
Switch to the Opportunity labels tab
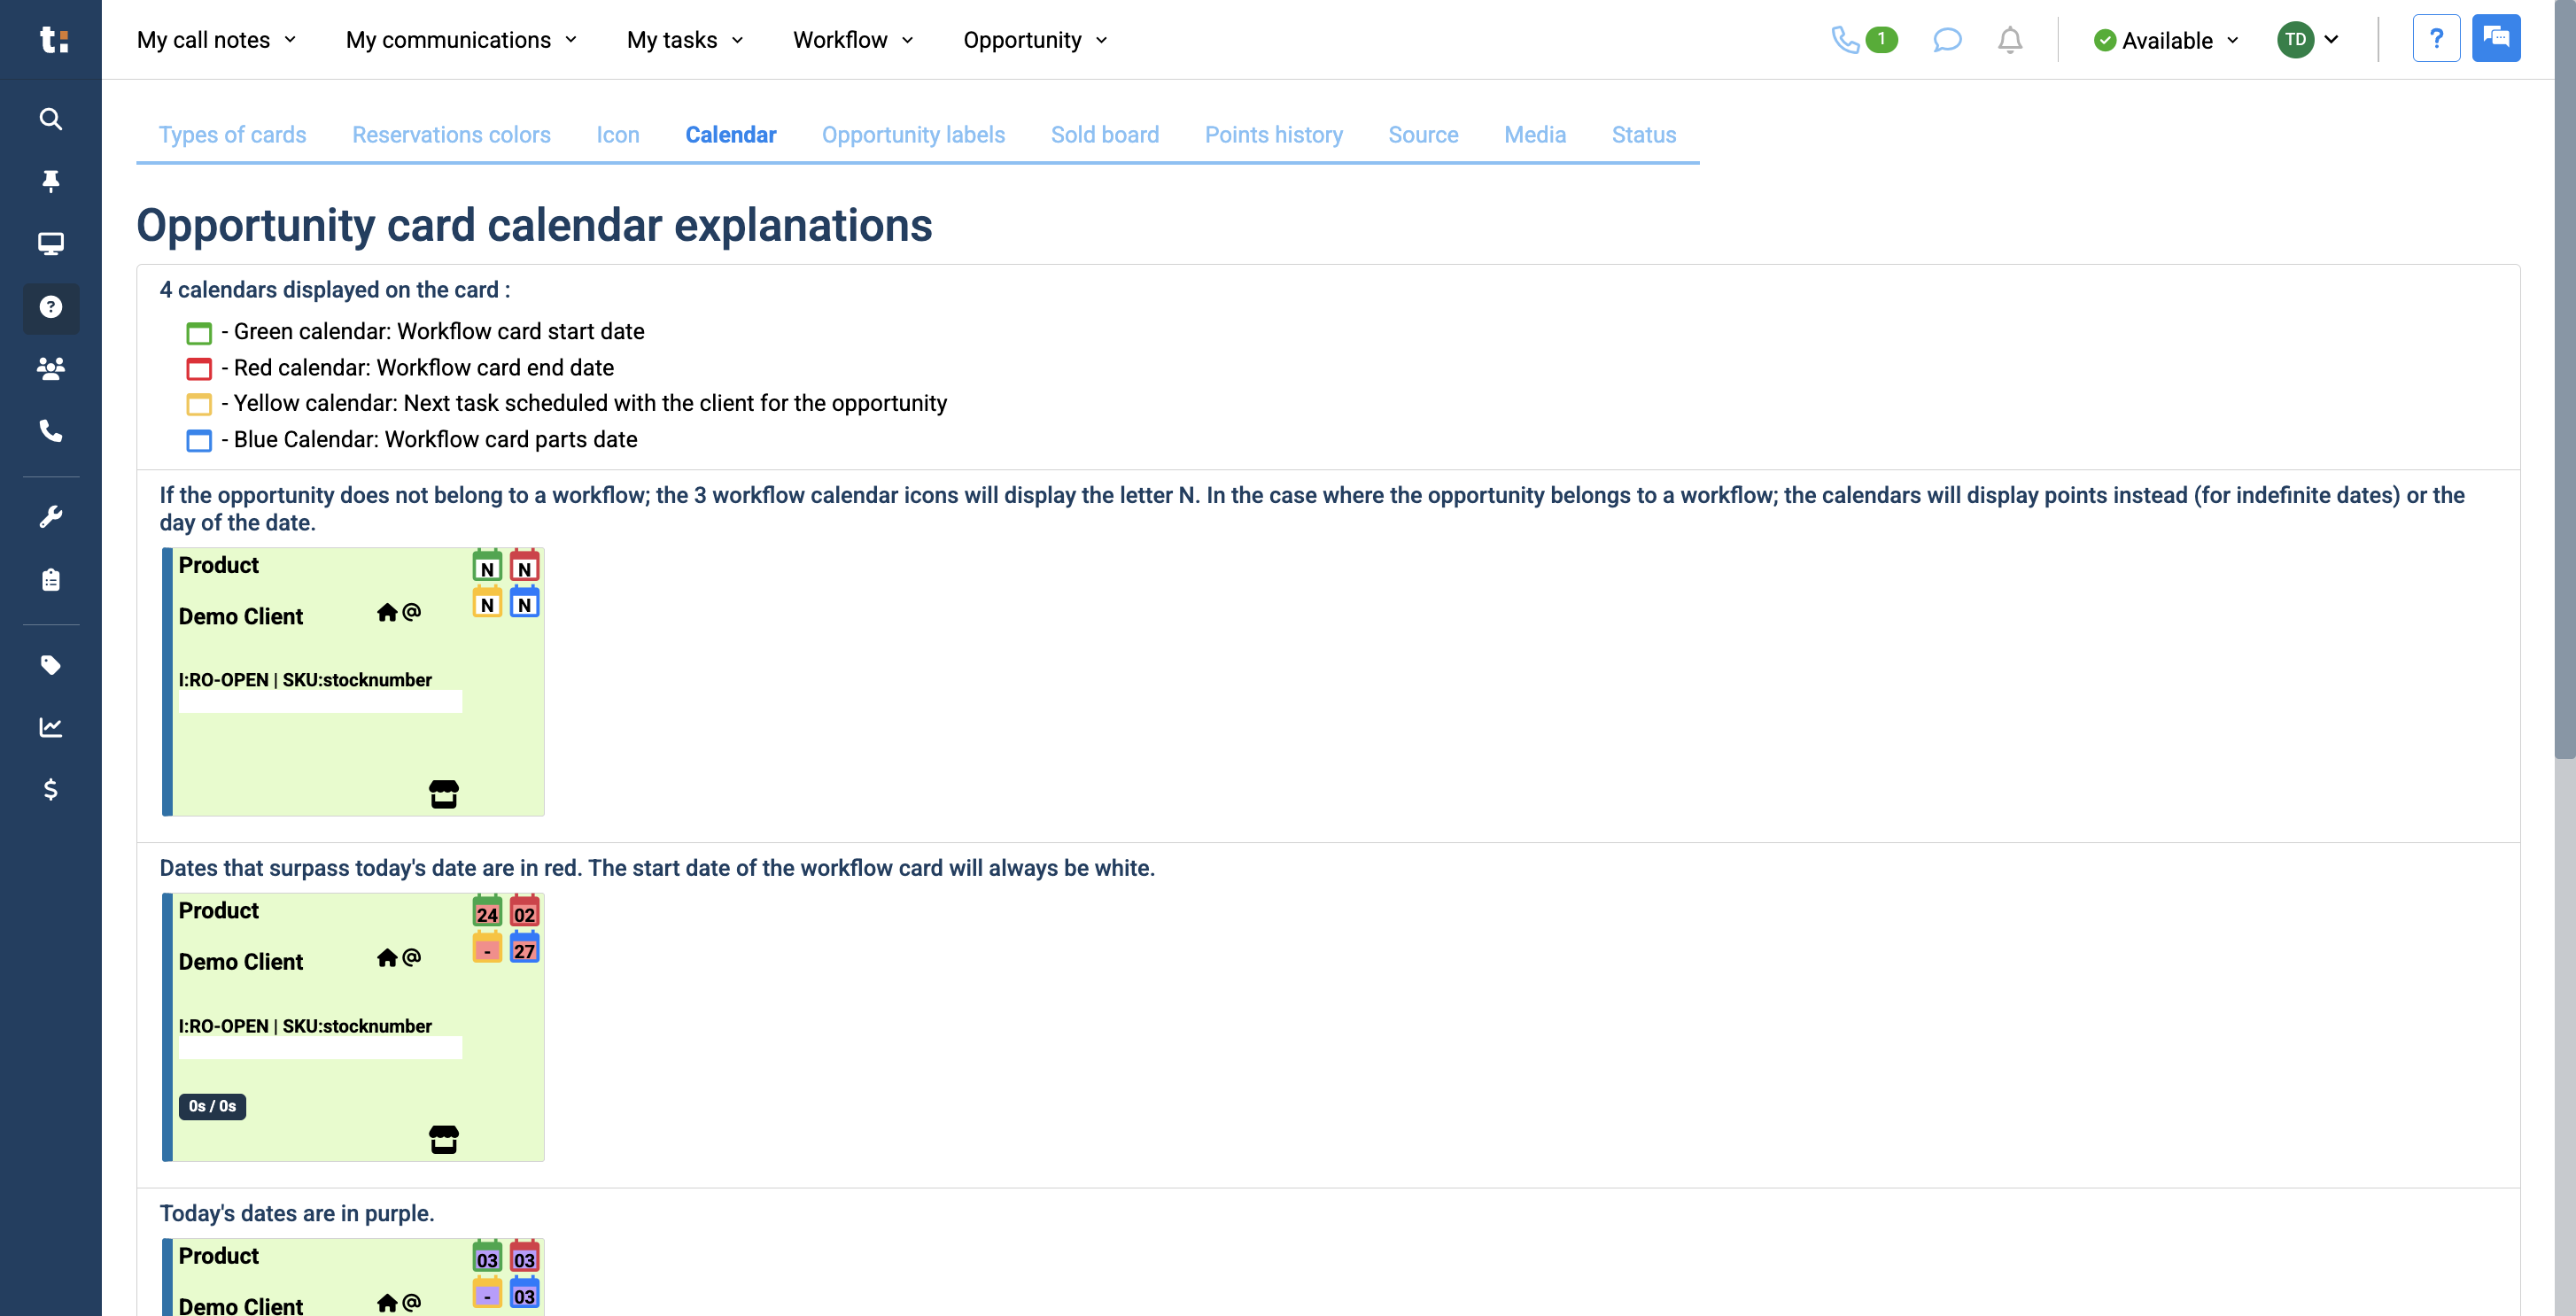pos(912,135)
